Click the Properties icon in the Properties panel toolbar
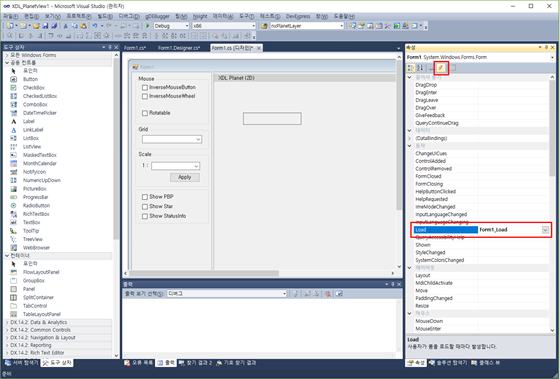This screenshot has width=559, height=379. click(x=432, y=67)
